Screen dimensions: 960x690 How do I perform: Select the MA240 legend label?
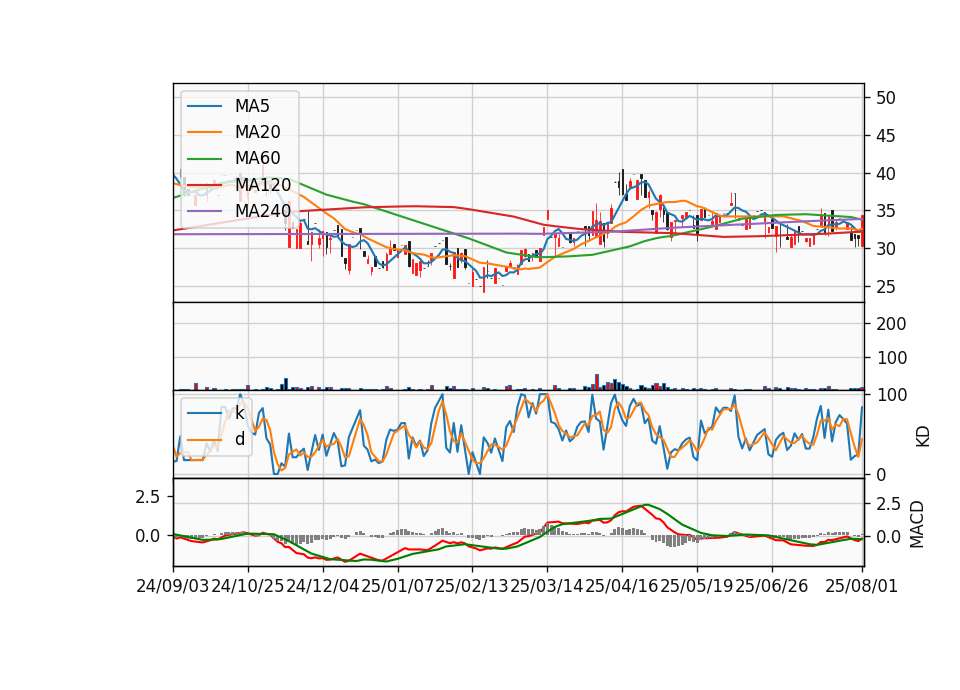click(x=263, y=211)
